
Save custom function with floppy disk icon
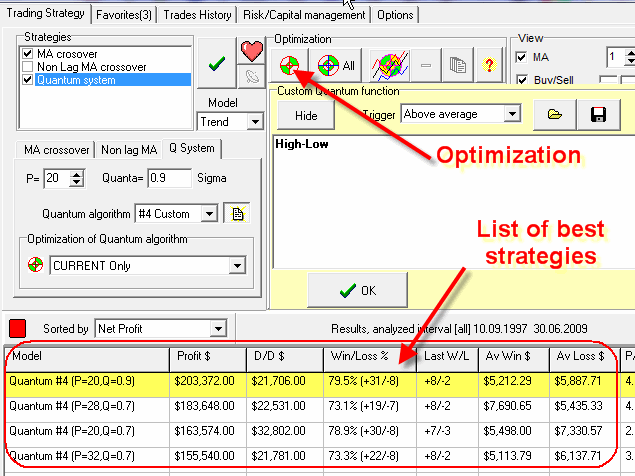pyautogui.click(x=598, y=115)
